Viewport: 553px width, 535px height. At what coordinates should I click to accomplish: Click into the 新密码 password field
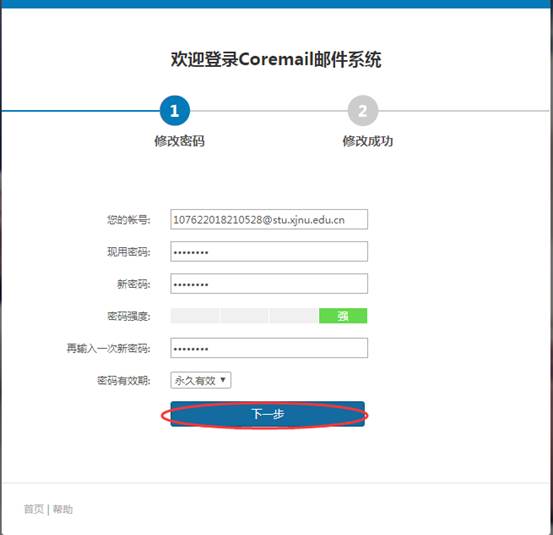[269, 284]
